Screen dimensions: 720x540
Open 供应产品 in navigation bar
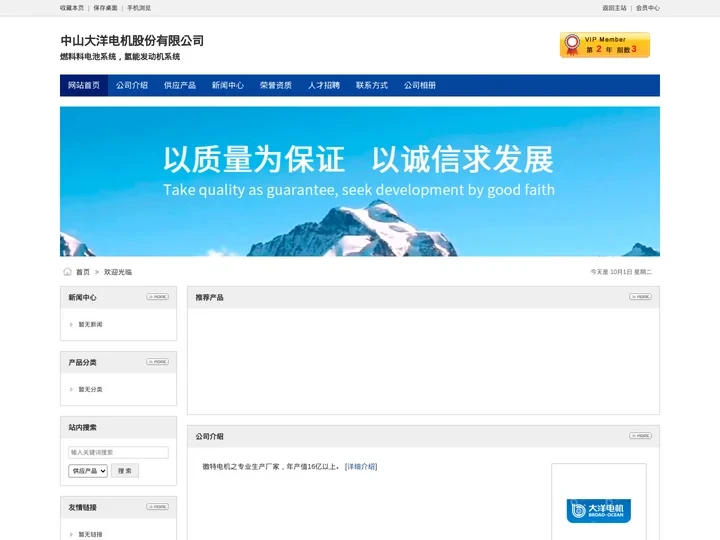pyautogui.click(x=180, y=85)
